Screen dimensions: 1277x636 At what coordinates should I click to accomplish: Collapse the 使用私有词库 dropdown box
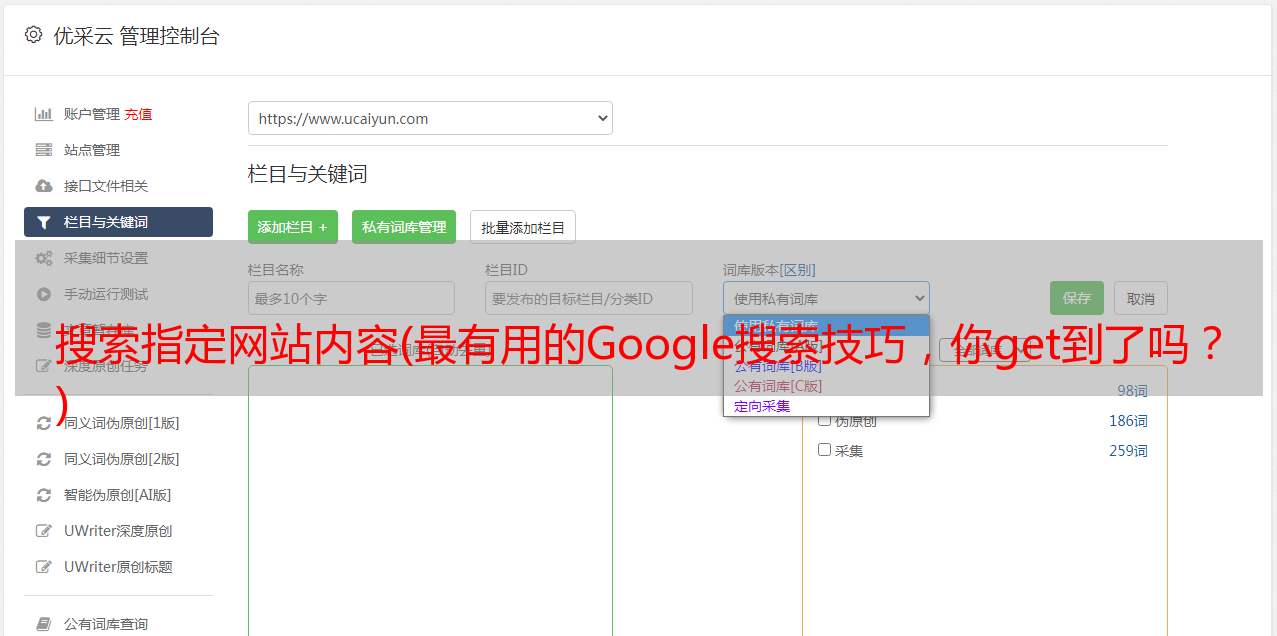pos(826,298)
